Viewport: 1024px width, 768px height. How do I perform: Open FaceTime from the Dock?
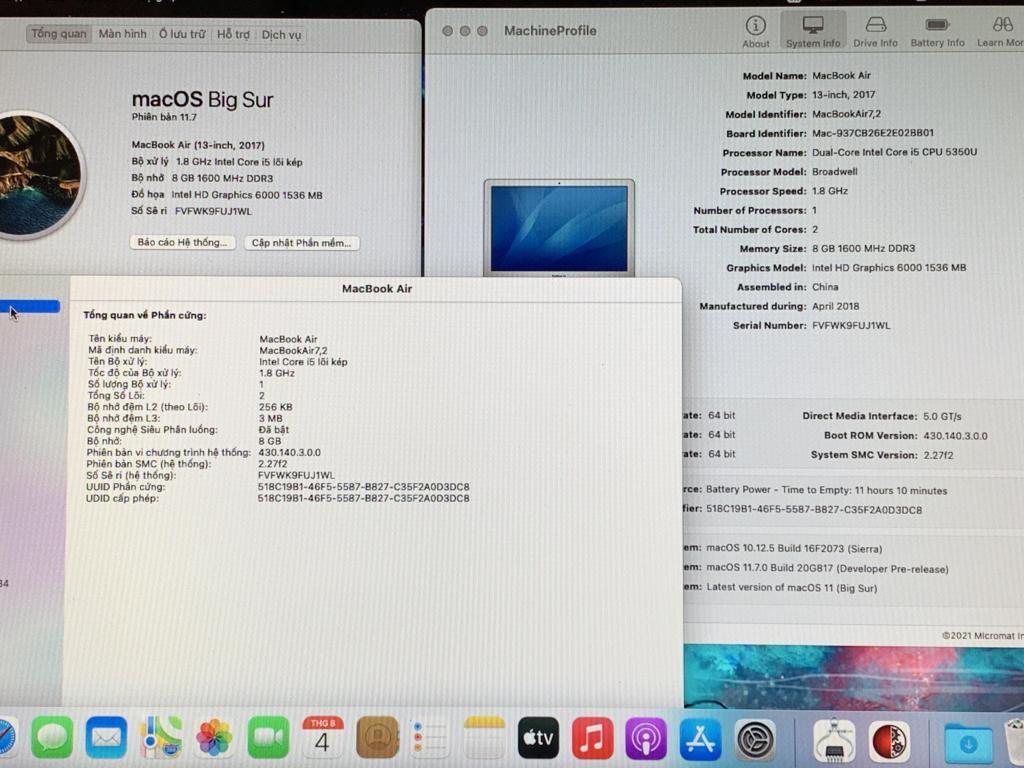tap(268, 738)
